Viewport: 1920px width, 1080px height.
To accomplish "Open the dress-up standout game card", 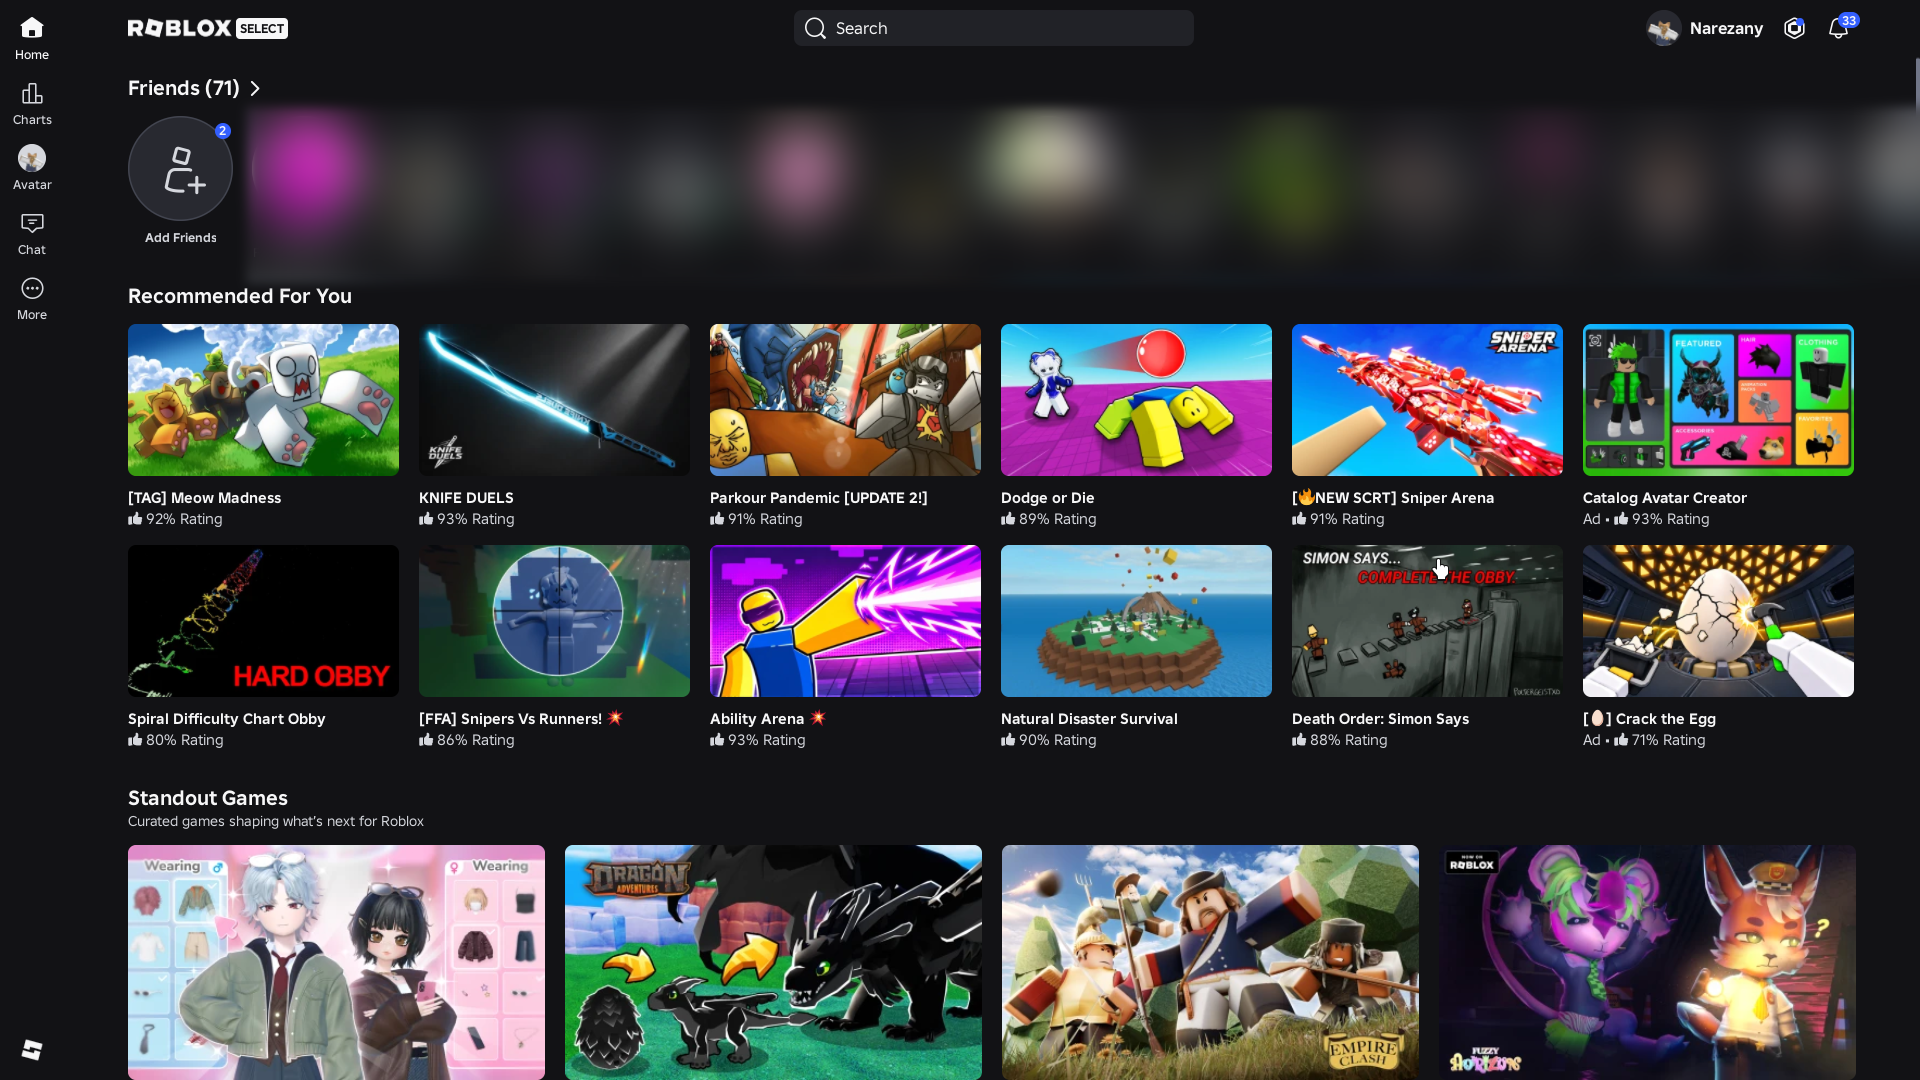I will (336, 962).
